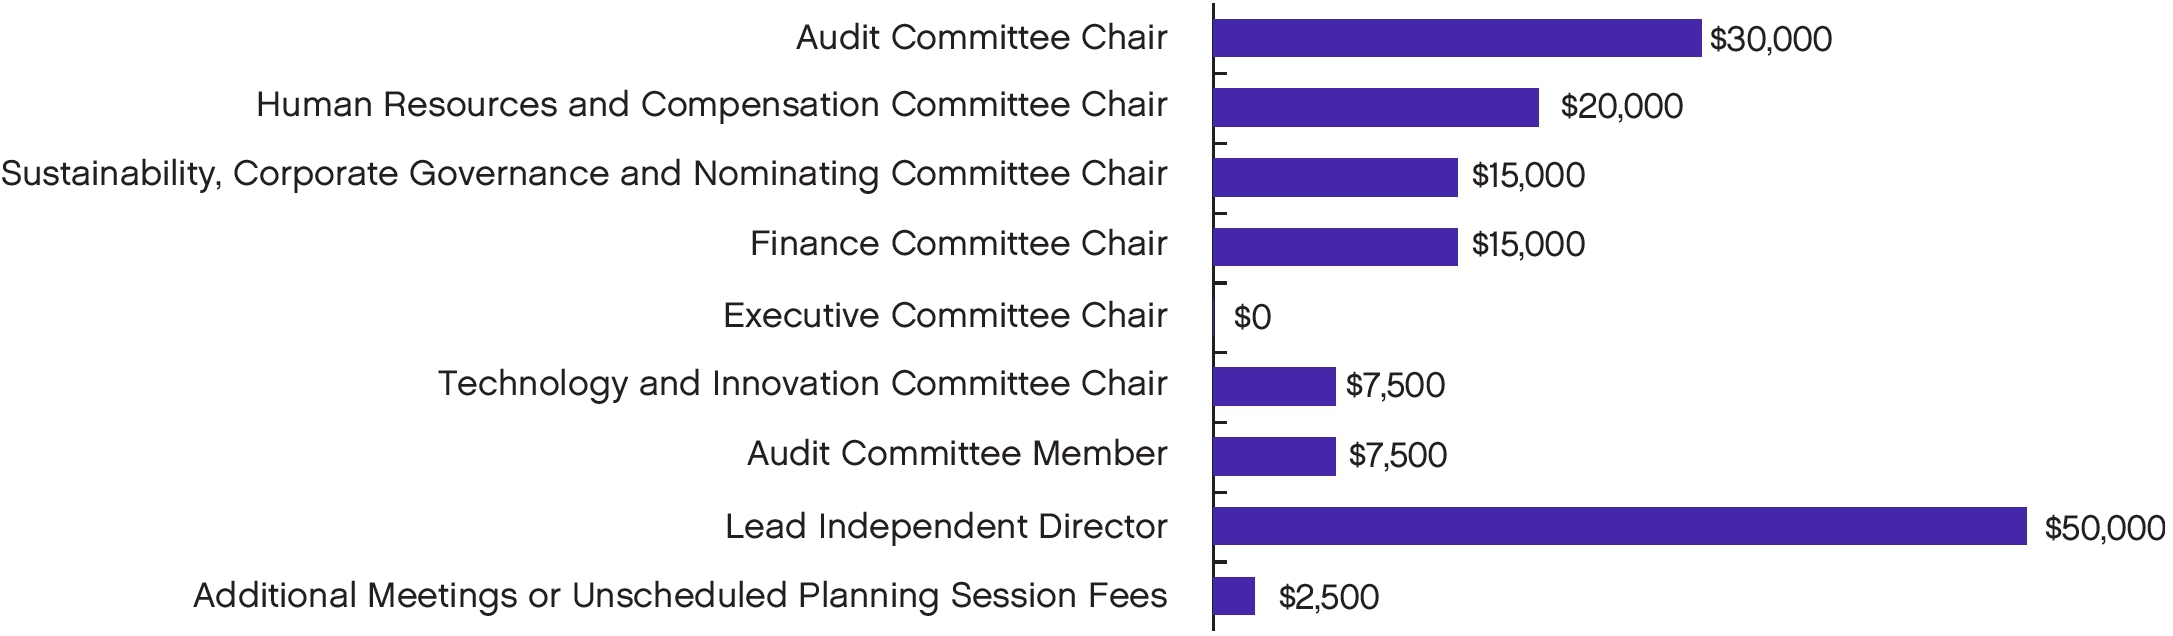Select the Audit Committee Chair bar
Screen dimensions: 2173x636
click(x=1456, y=38)
